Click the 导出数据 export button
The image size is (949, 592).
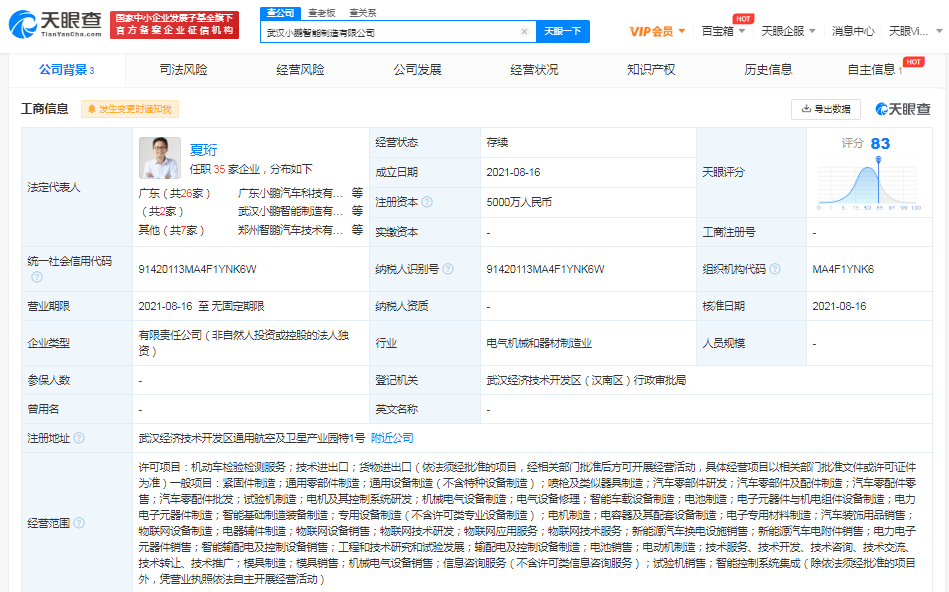click(826, 109)
